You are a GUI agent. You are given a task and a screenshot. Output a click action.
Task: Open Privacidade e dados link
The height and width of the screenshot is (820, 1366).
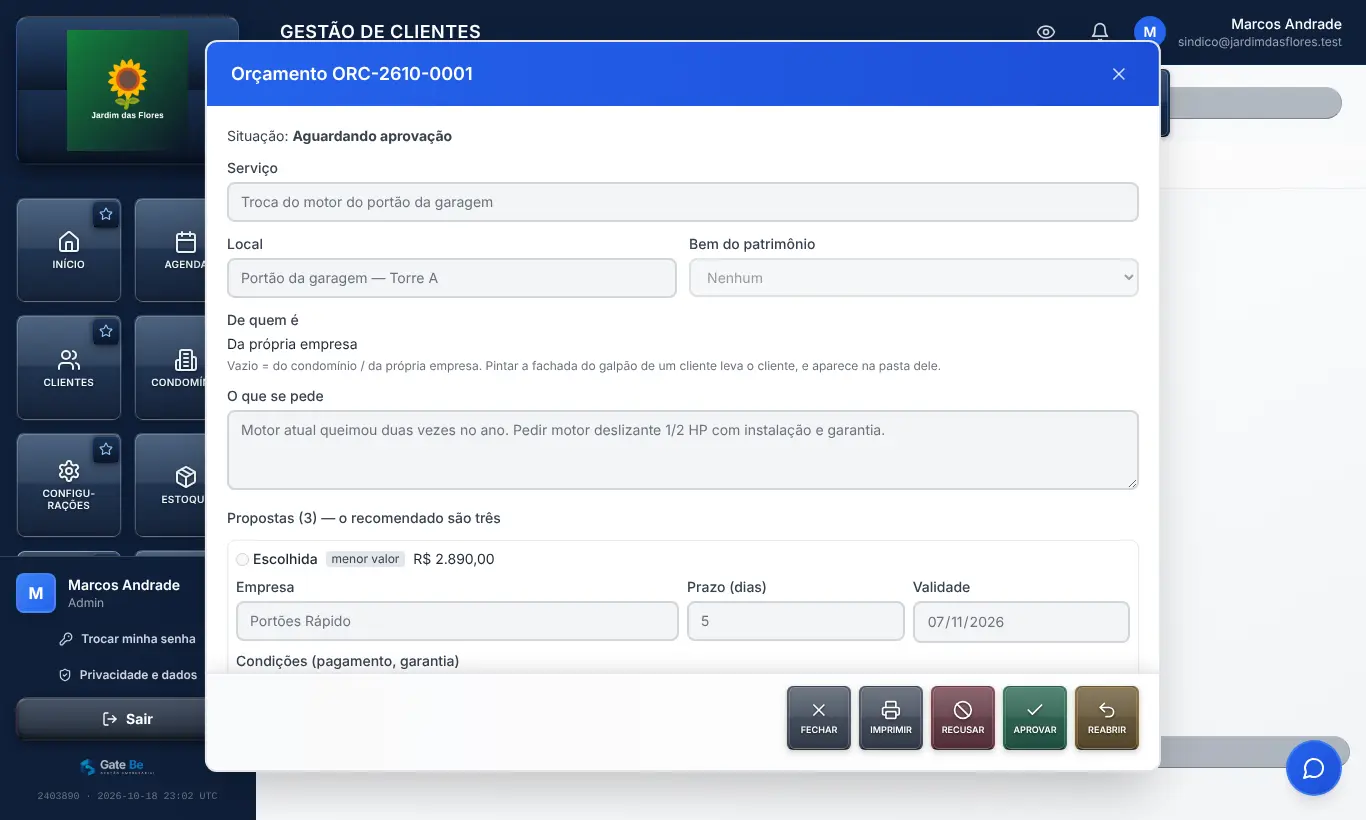pos(127,675)
